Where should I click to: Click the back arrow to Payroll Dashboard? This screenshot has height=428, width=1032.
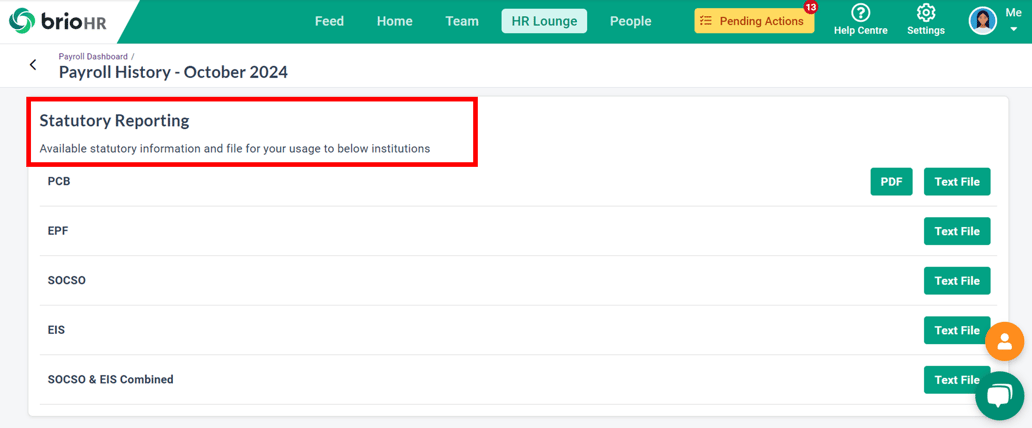click(33, 65)
